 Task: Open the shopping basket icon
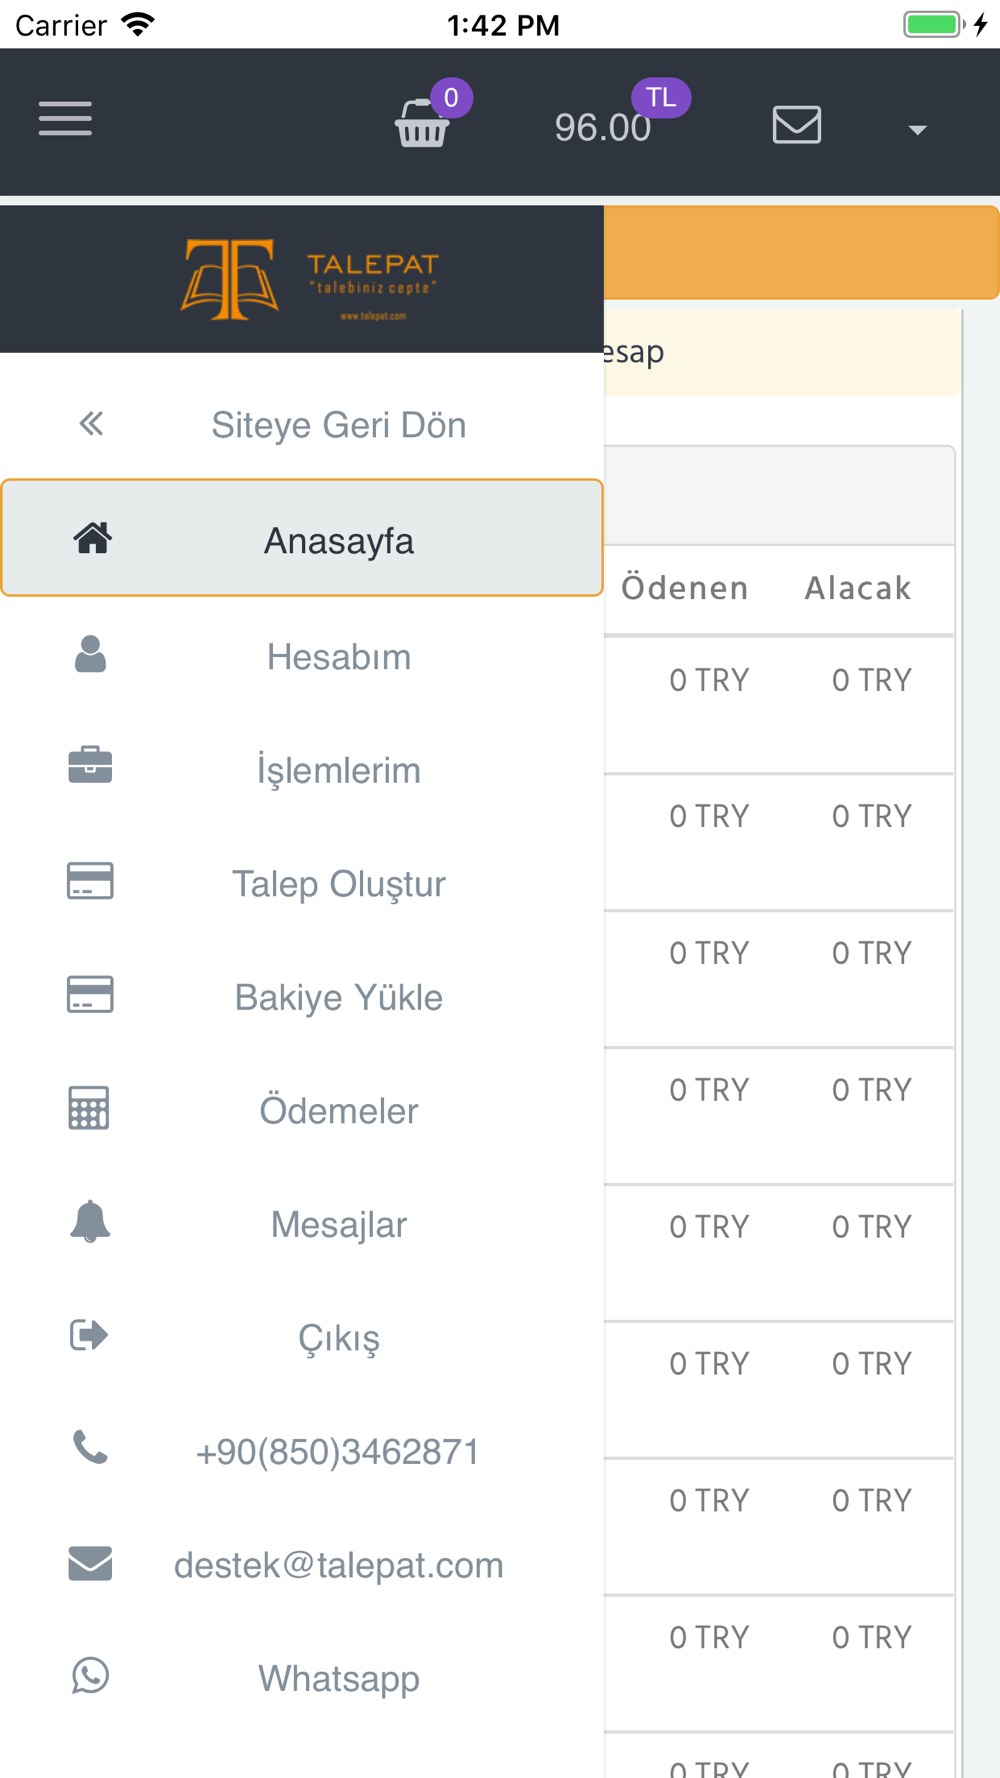pos(423,124)
